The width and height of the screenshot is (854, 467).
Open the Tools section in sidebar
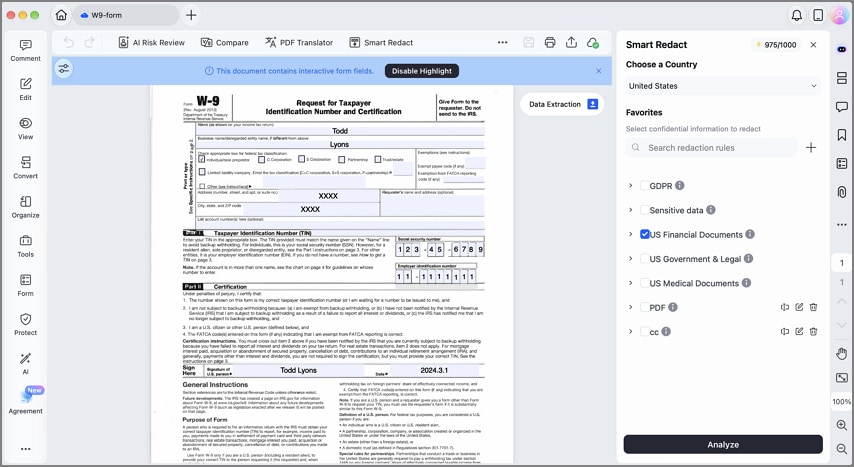[26, 247]
